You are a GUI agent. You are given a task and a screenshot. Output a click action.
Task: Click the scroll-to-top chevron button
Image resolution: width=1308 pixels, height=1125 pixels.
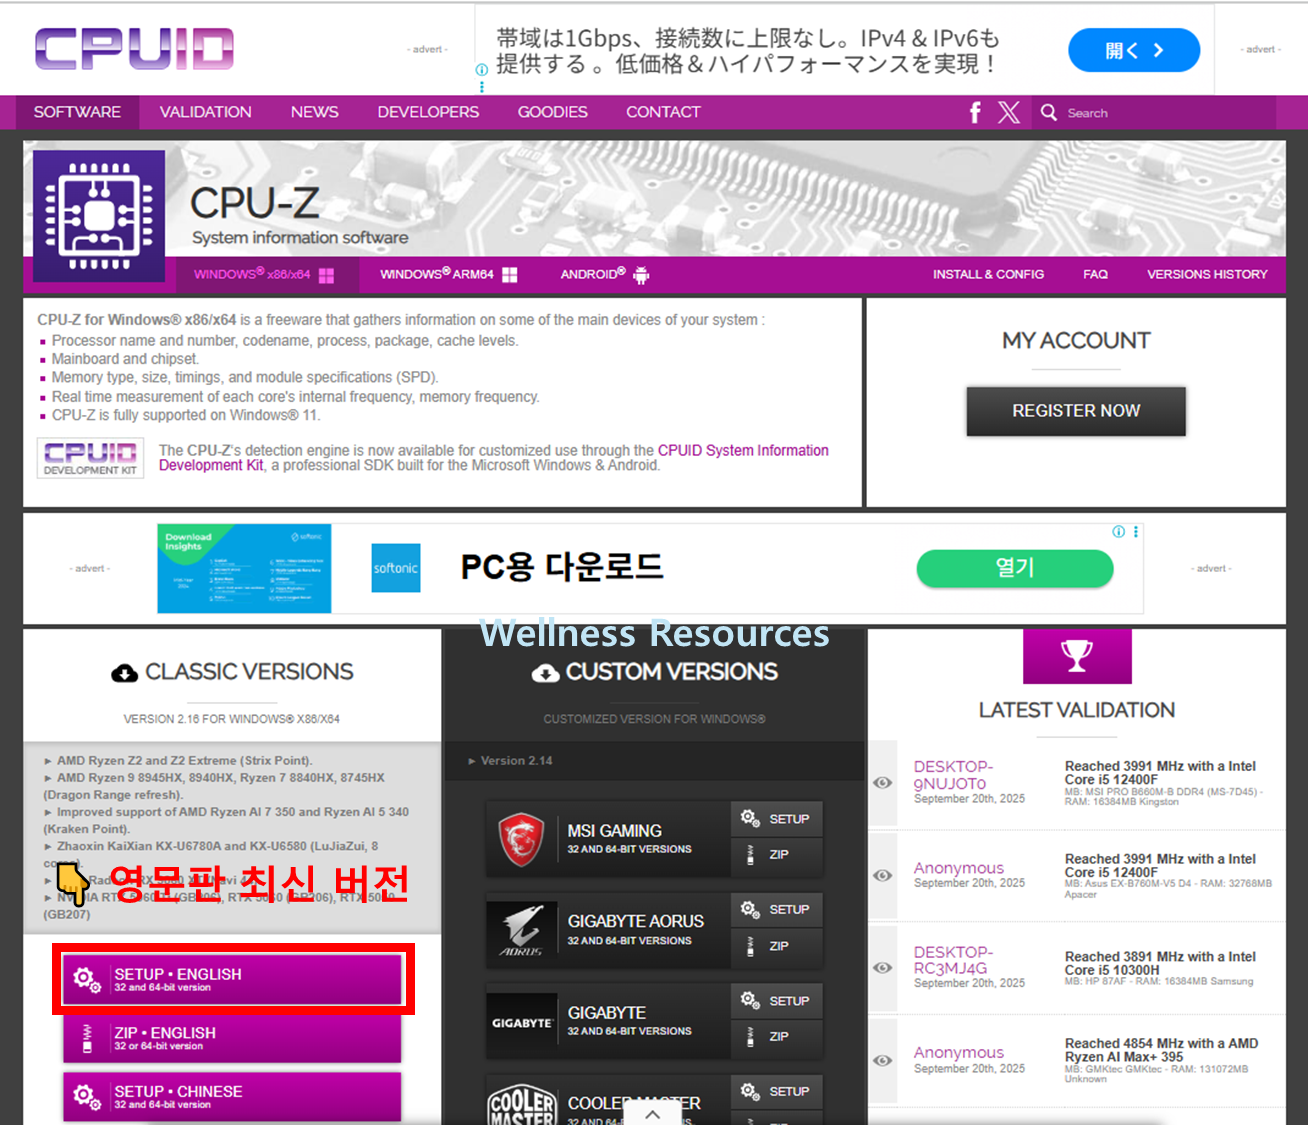[652, 1113]
